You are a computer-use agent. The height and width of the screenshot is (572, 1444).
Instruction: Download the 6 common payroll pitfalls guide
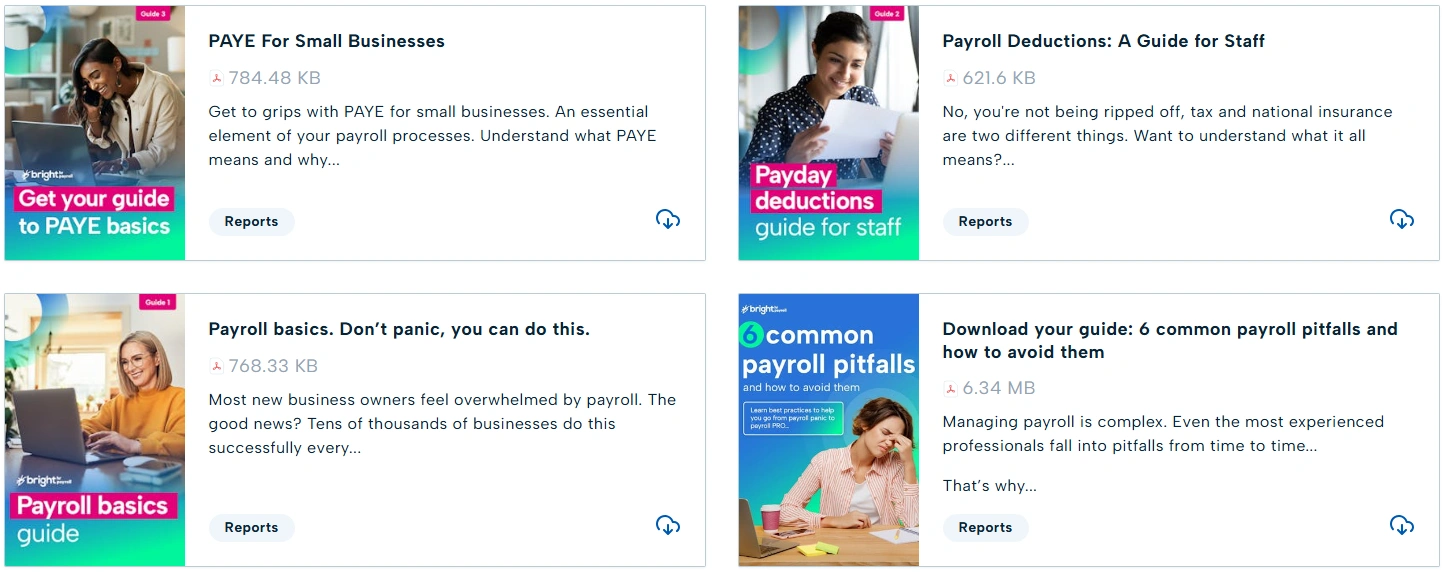(1402, 526)
